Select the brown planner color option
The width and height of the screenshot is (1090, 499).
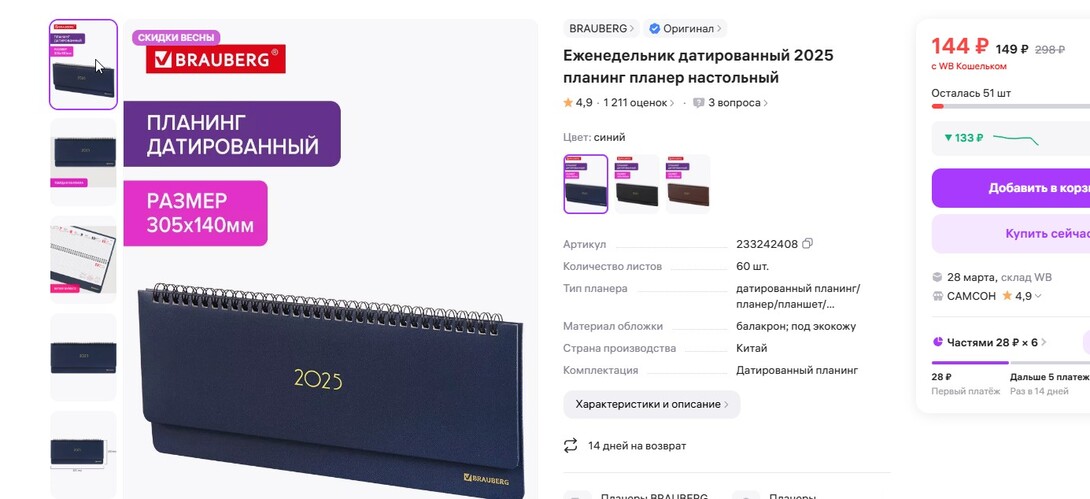click(x=688, y=184)
